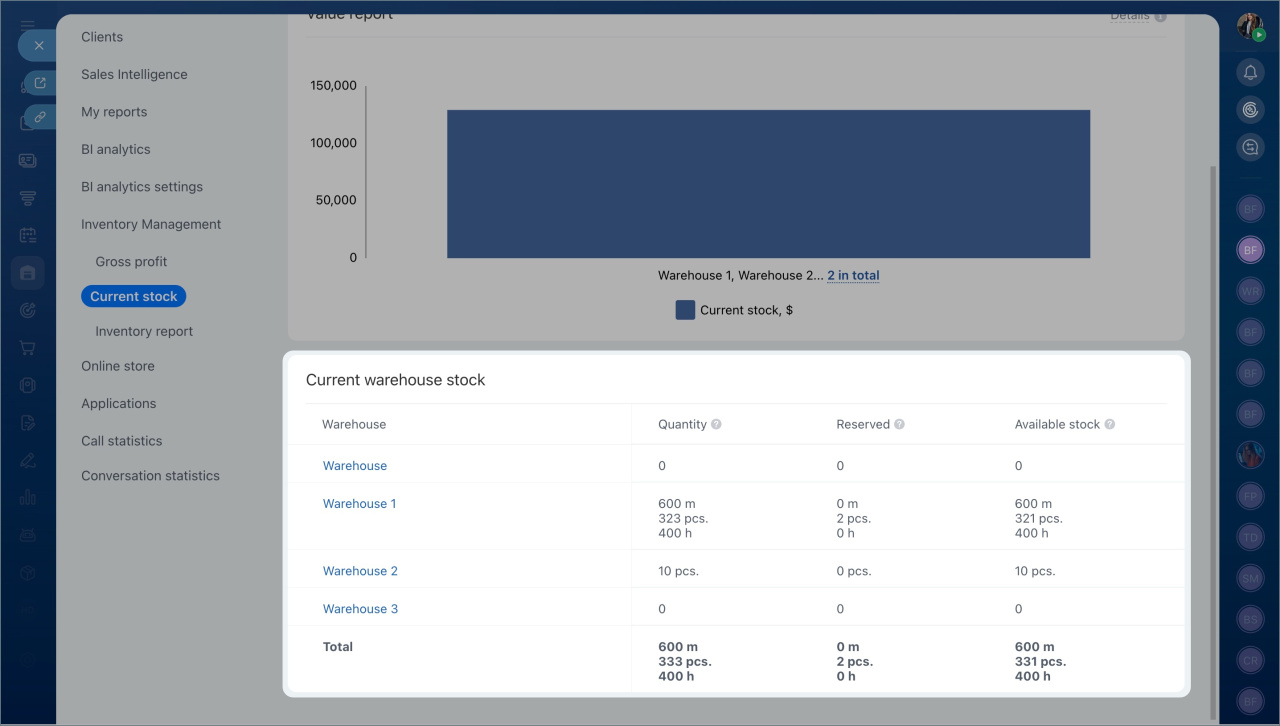1280x726 pixels.
Task: Open panel in new window icon
Action: click(x=40, y=83)
